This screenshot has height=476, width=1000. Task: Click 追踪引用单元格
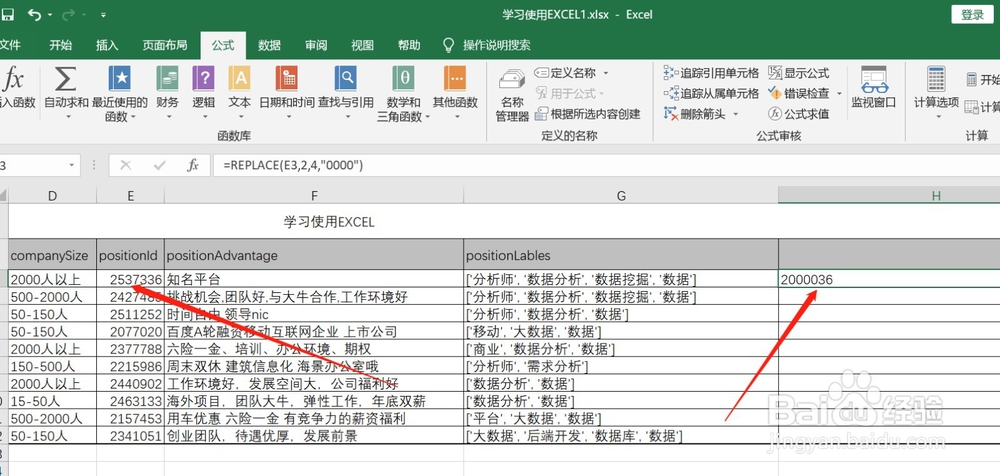[711, 73]
